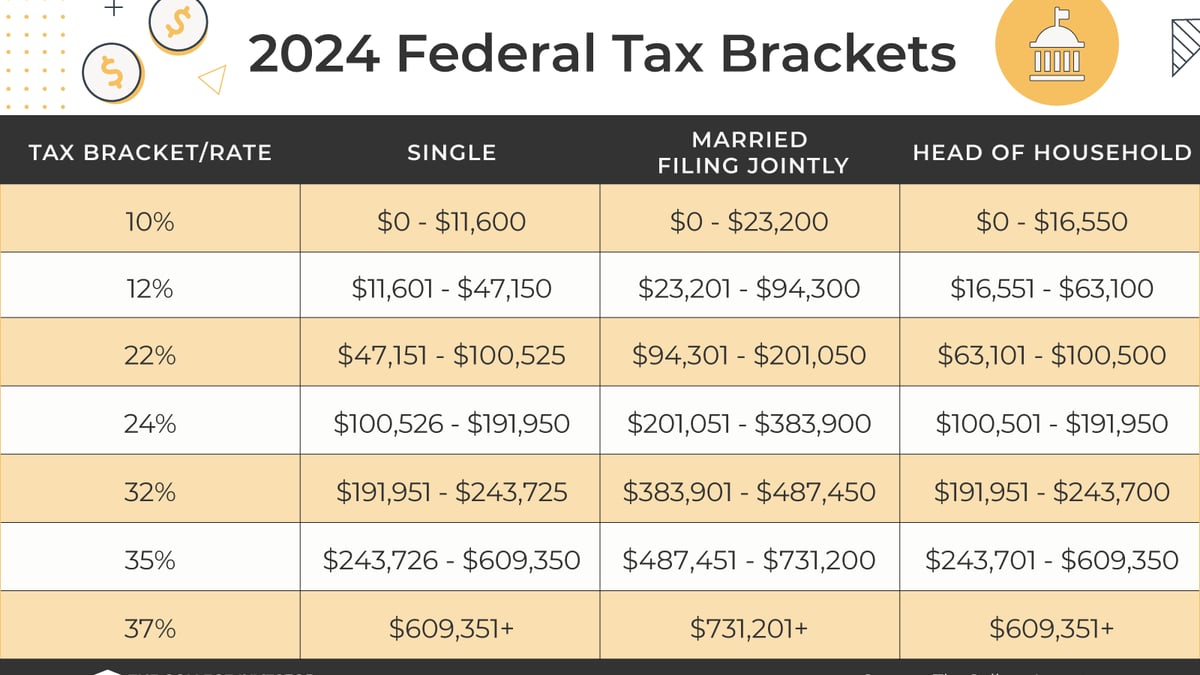Select the "Tax Bracket/Rate" column header

coord(150,153)
